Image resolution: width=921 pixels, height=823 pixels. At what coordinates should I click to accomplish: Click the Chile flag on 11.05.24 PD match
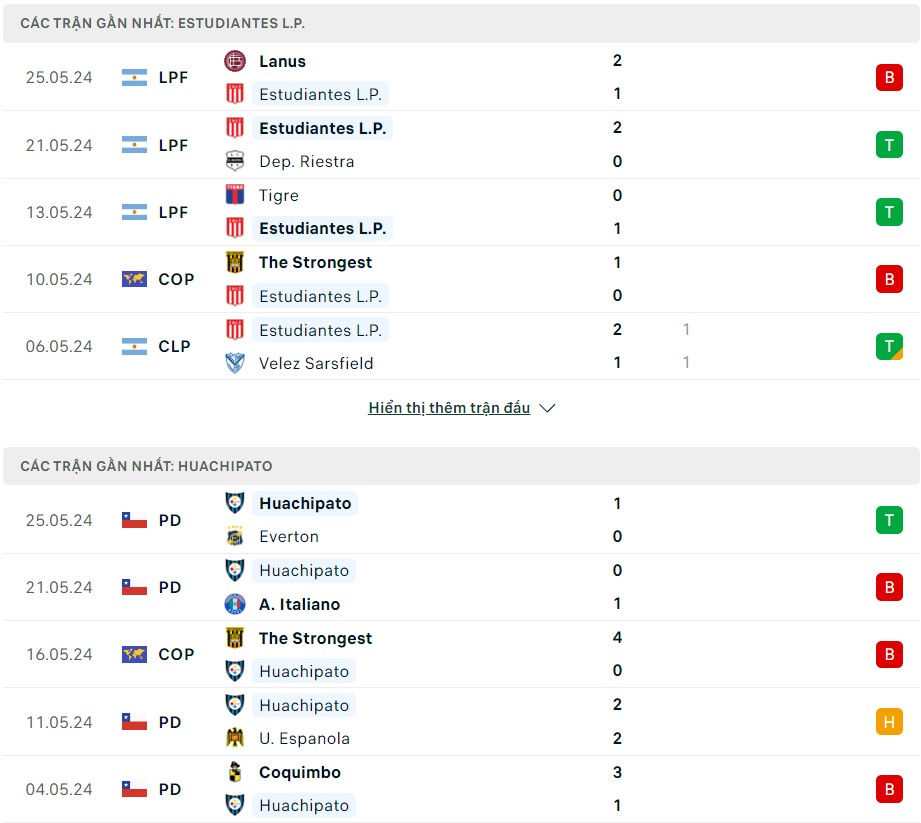click(x=134, y=722)
